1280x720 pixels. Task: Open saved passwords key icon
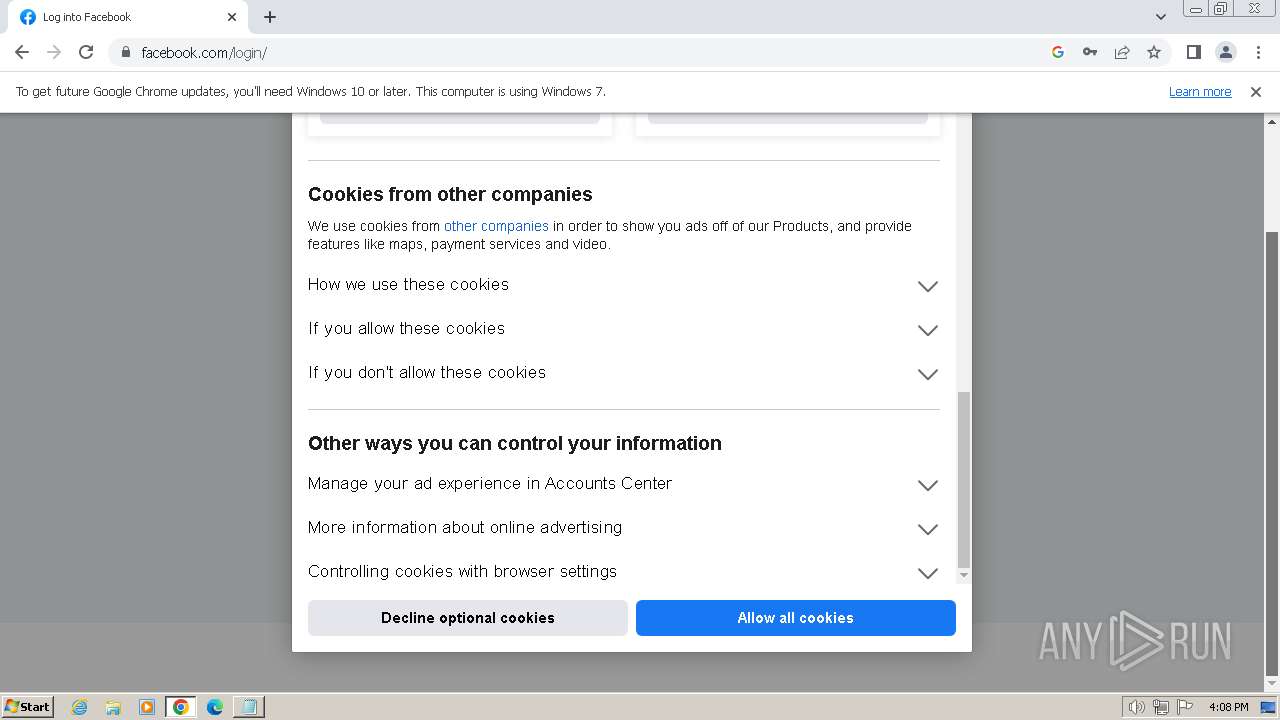pyautogui.click(x=1090, y=52)
